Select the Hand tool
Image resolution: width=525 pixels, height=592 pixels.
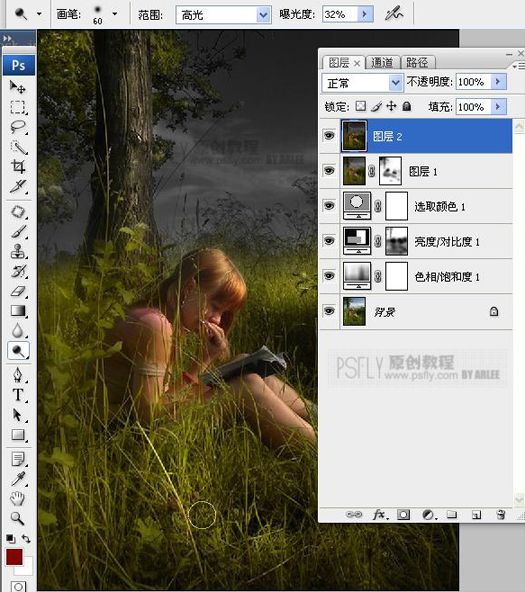pos(18,499)
